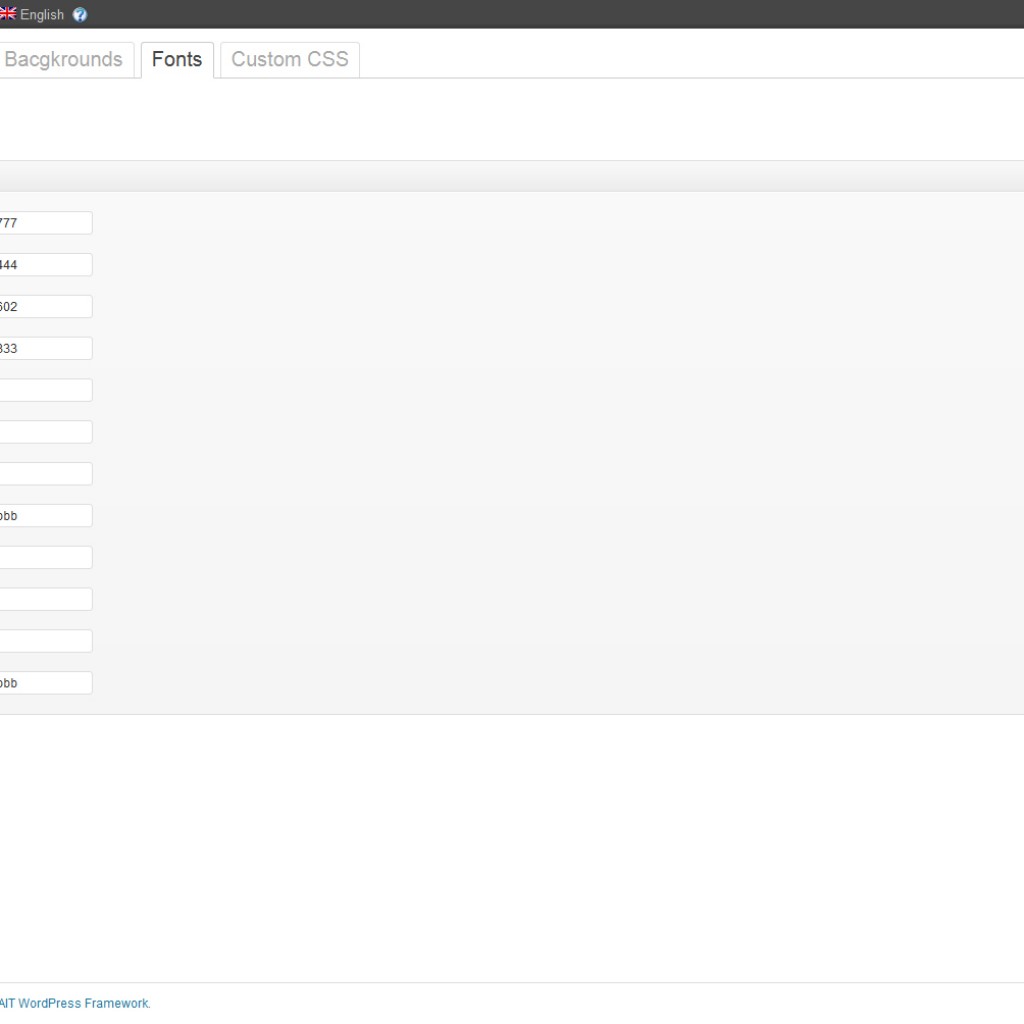Open the blue help question mark icon

click(80, 15)
